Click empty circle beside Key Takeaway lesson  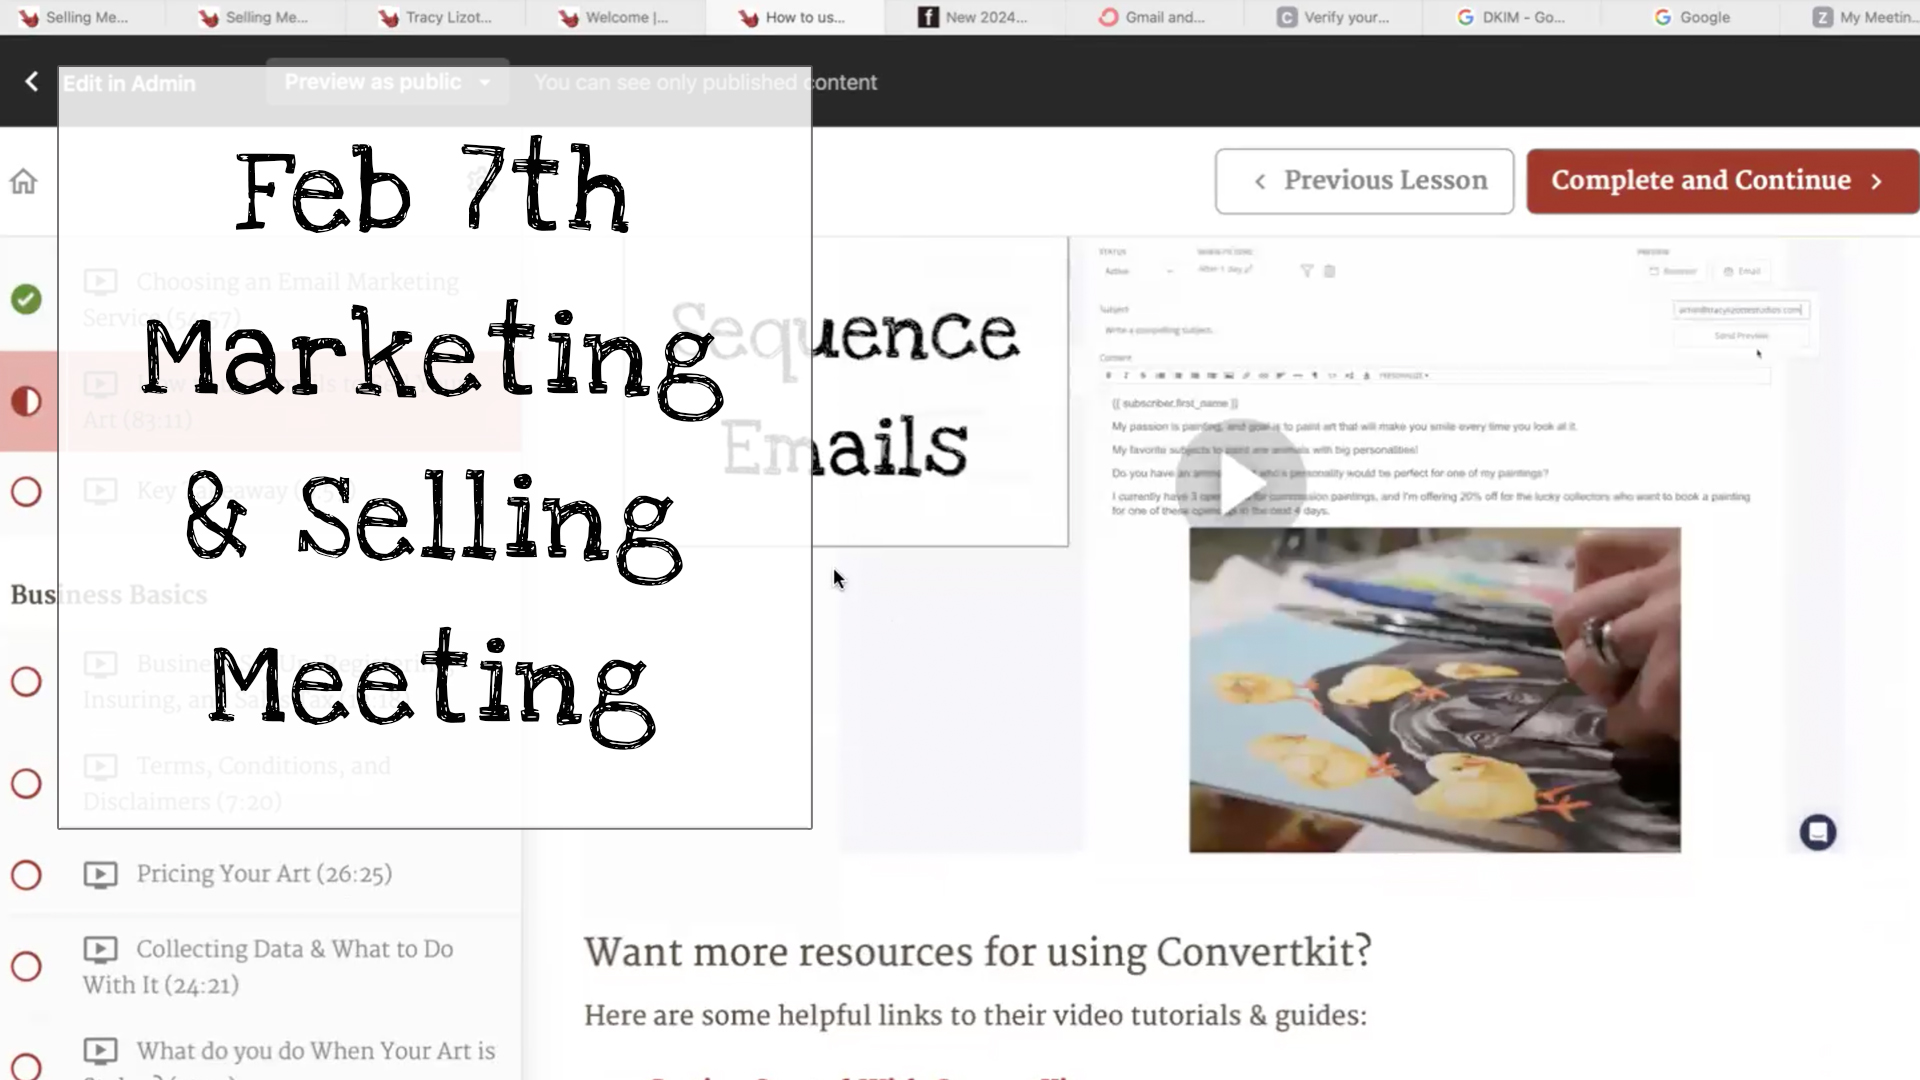pos(26,492)
